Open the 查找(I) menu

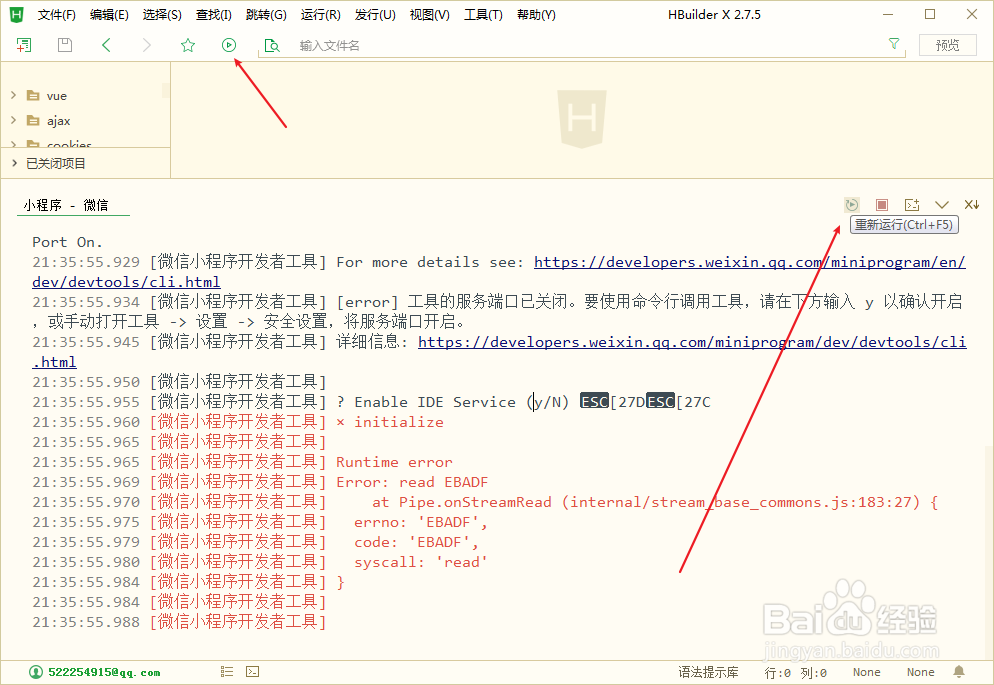[x=214, y=15]
